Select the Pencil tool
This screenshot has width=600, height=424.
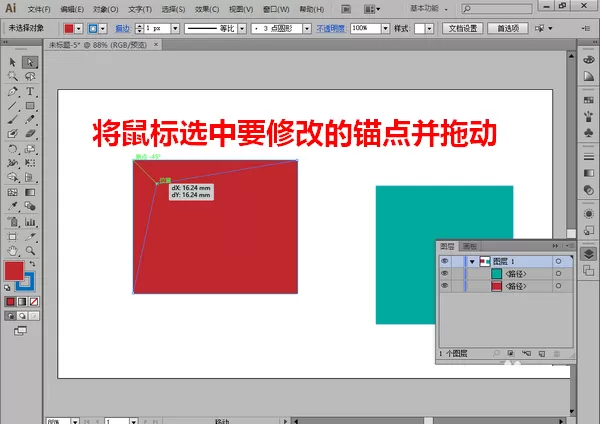point(30,120)
